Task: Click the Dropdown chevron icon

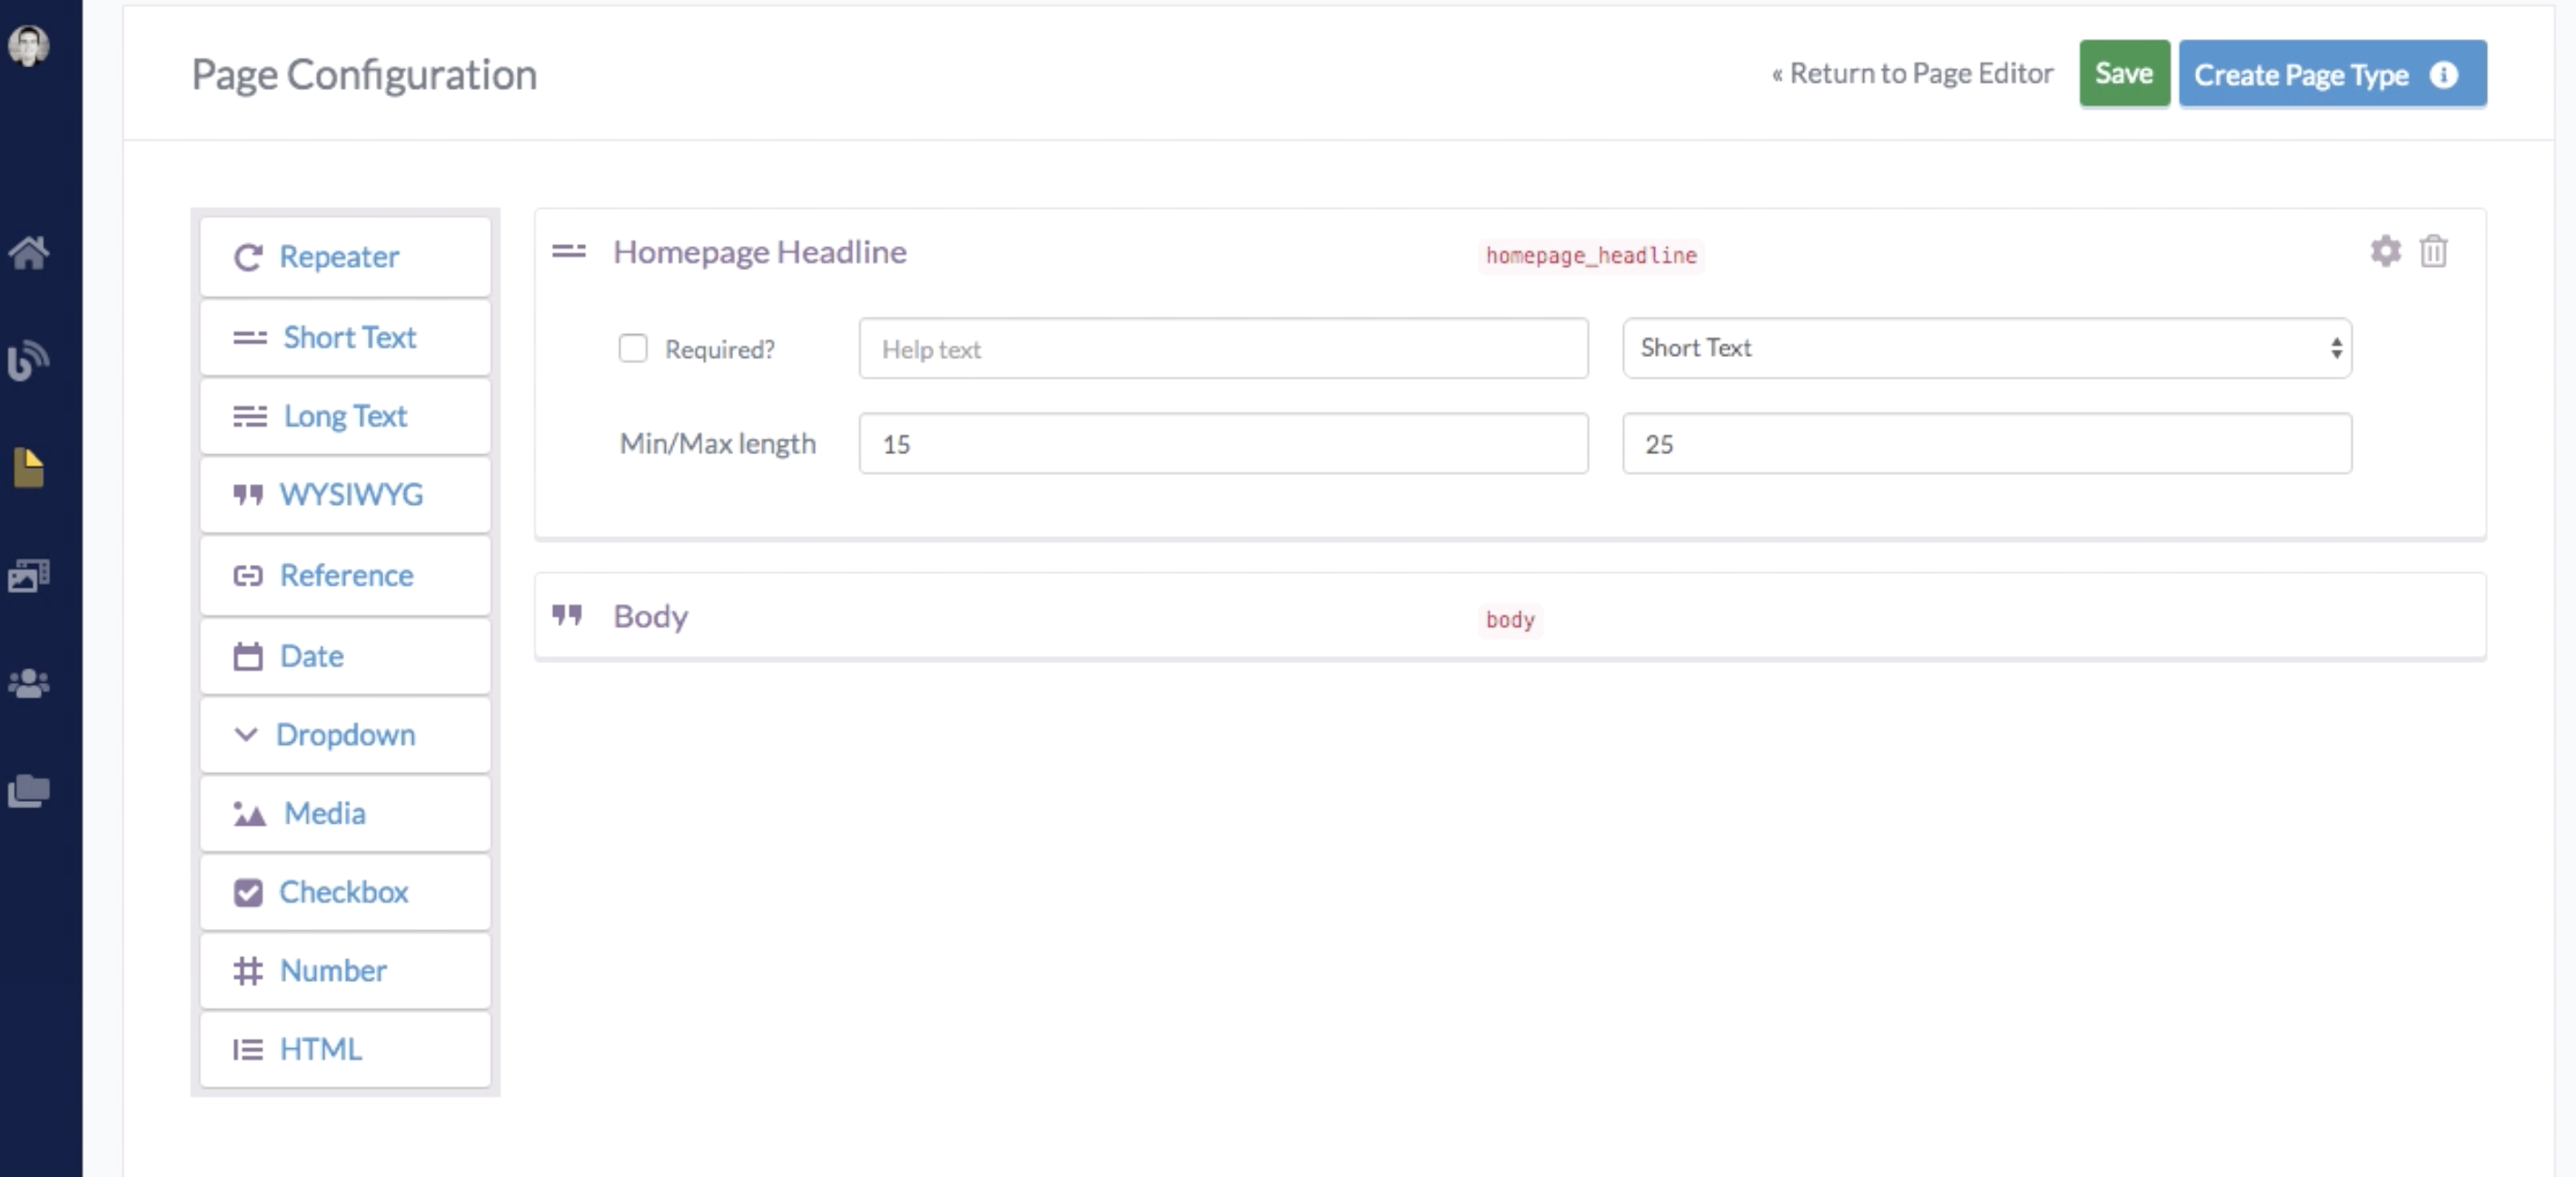Action: pos(246,735)
